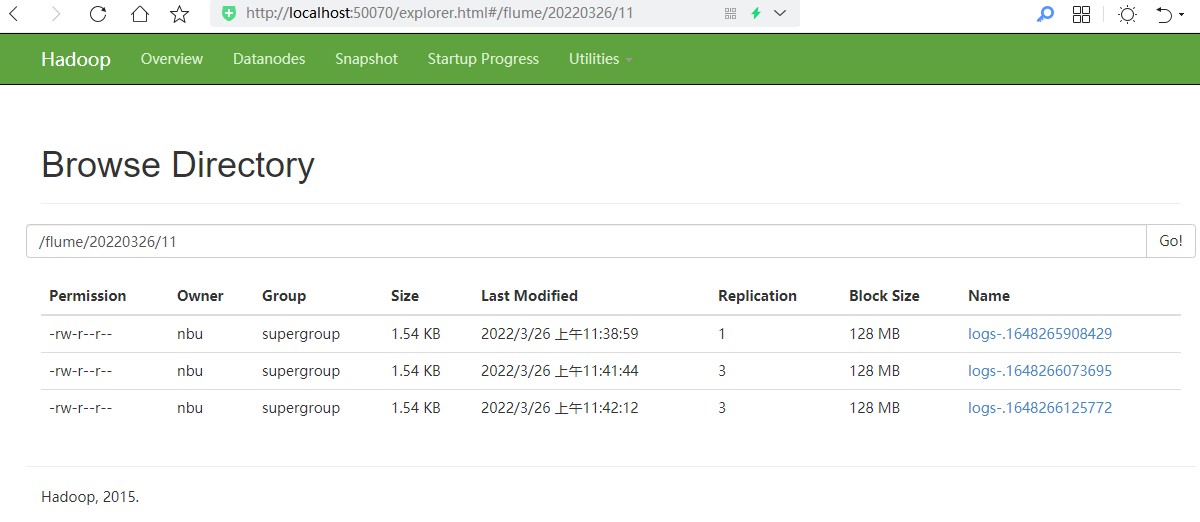Image resolution: width=1200 pixels, height=522 pixels.
Task: Click the green shield security icon
Action: click(x=229, y=13)
